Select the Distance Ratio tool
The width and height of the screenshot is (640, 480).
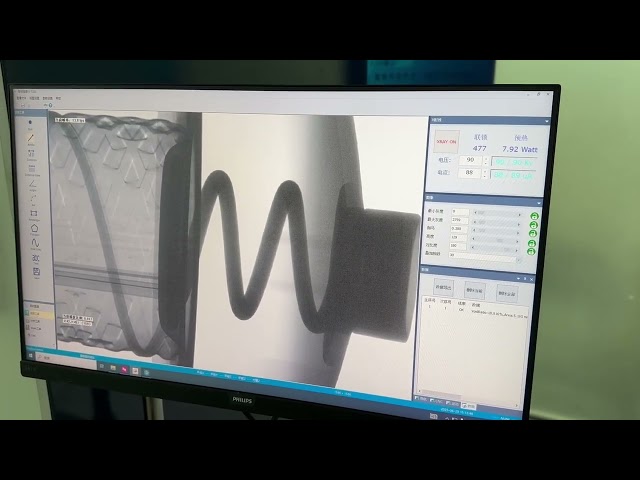[32, 168]
